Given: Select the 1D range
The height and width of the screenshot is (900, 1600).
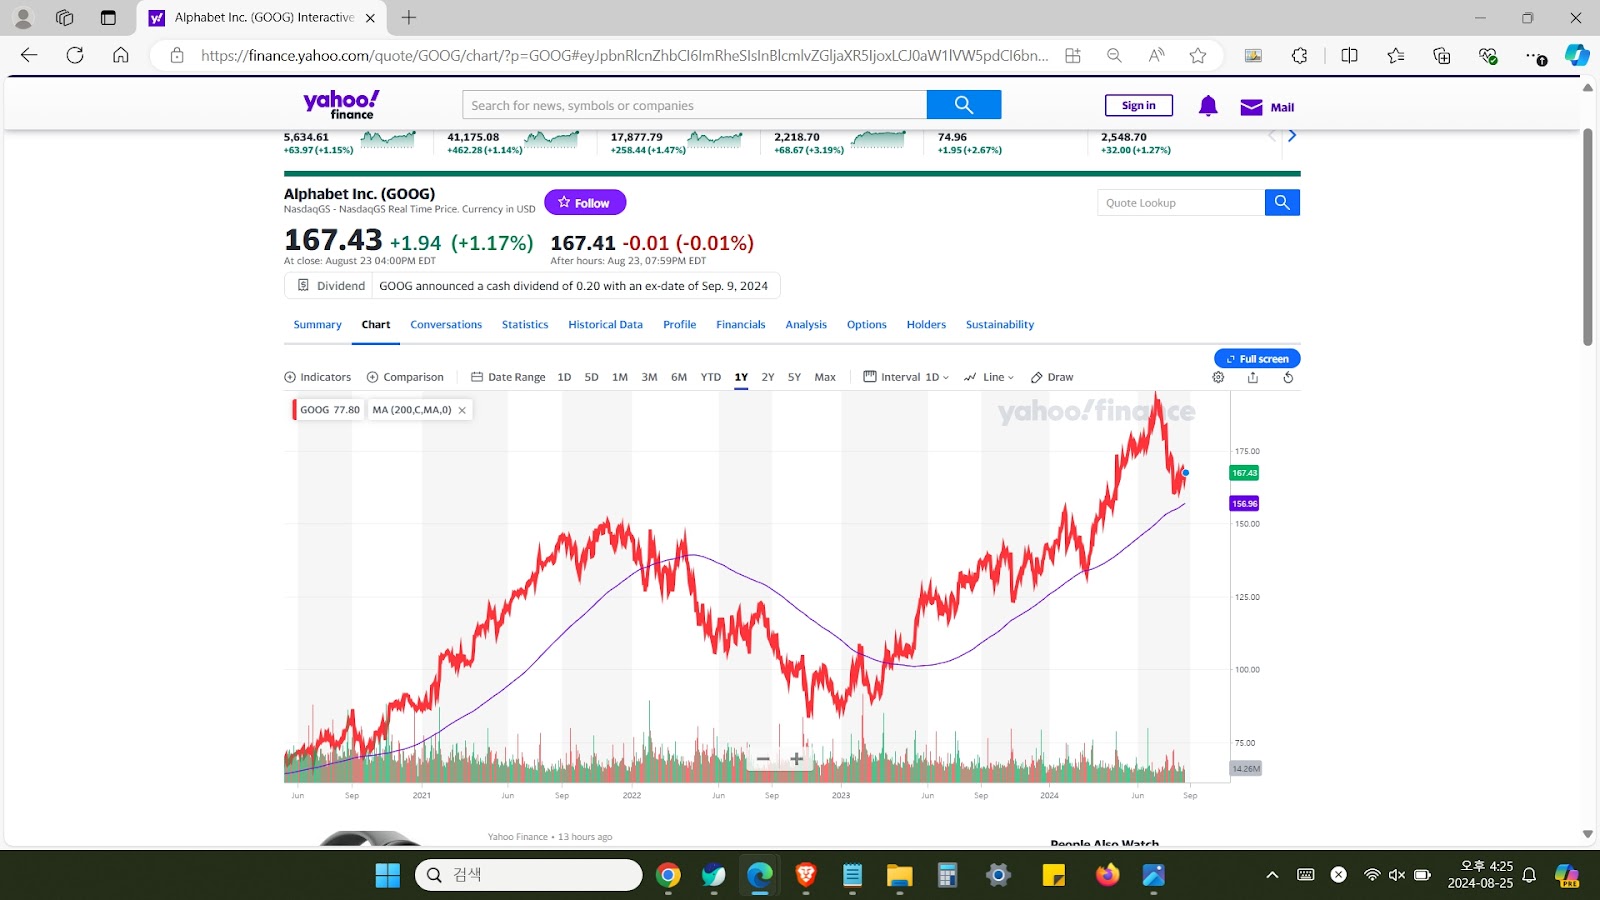Looking at the screenshot, I should [564, 377].
